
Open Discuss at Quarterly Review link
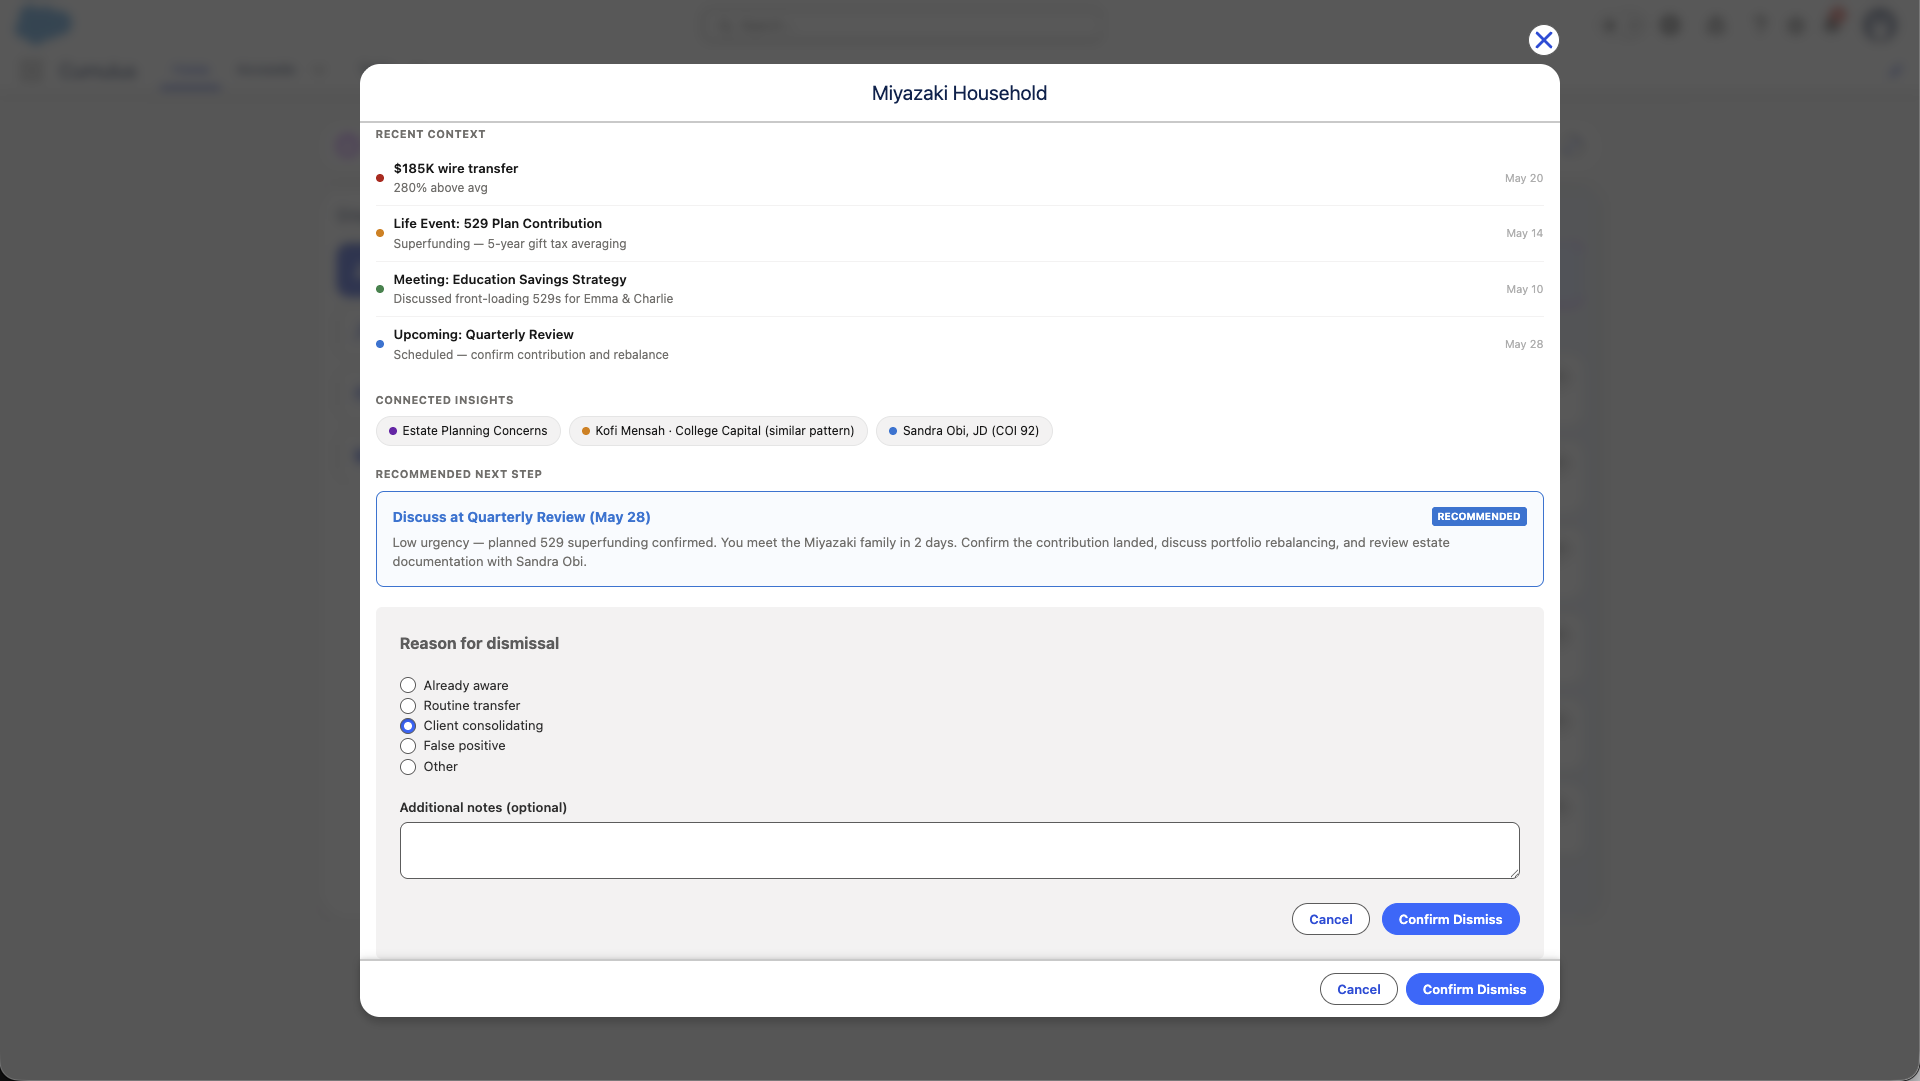click(521, 517)
